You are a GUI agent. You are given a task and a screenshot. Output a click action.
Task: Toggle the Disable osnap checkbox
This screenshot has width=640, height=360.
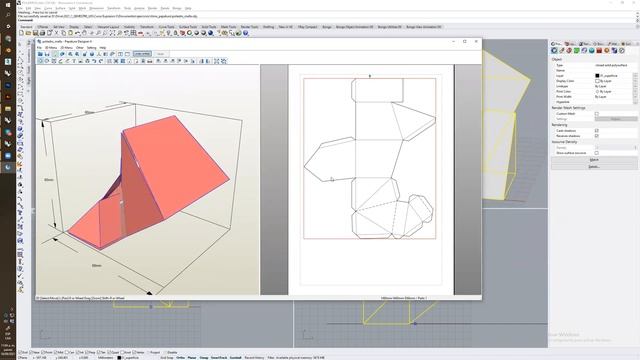[166, 352]
